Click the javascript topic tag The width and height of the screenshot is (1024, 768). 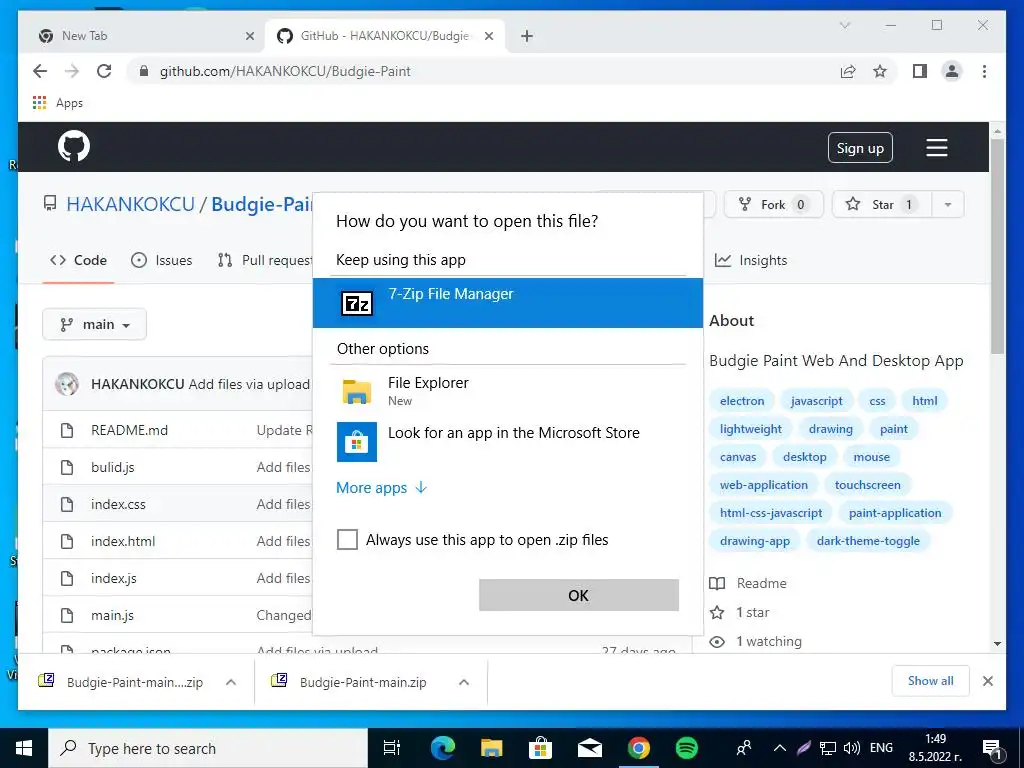[x=816, y=401]
